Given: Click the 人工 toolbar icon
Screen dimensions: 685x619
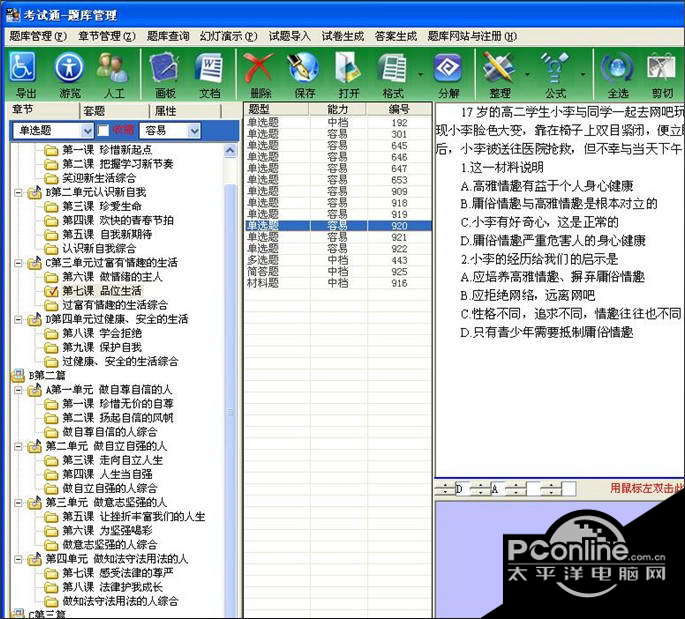Looking at the screenshot, I should tap(113, 74).
